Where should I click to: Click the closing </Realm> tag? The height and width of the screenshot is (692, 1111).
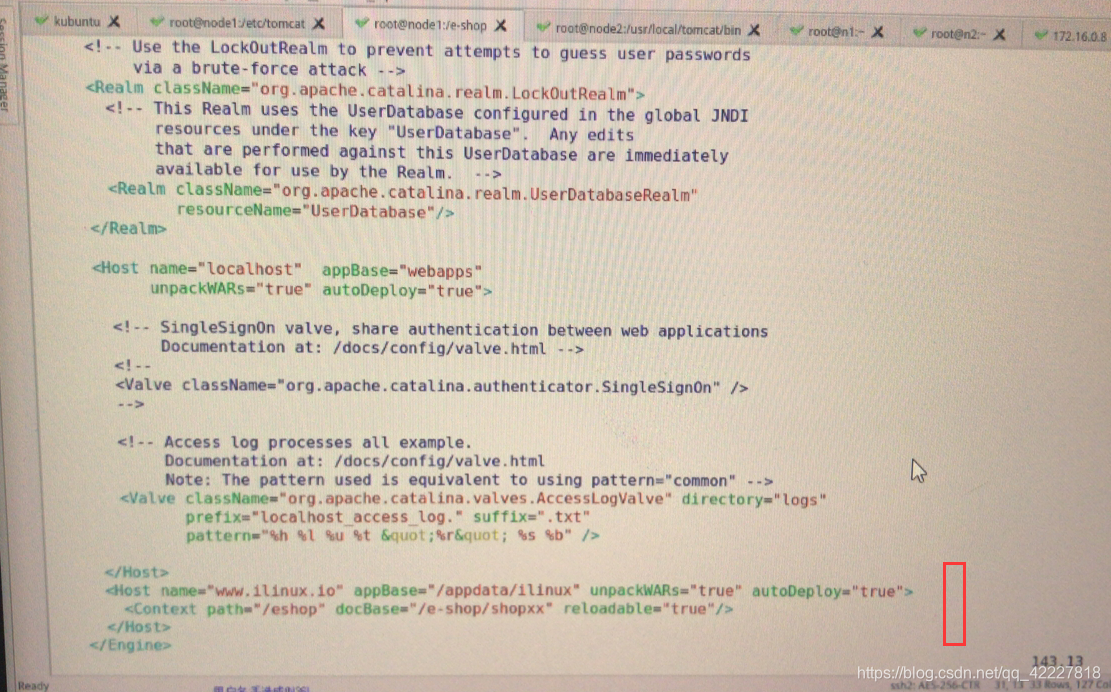(128, 229)
